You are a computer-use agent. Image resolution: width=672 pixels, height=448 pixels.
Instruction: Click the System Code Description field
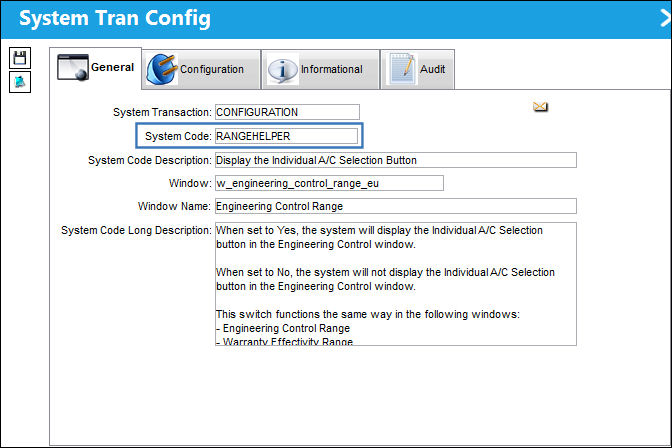(x=396, y=160)
